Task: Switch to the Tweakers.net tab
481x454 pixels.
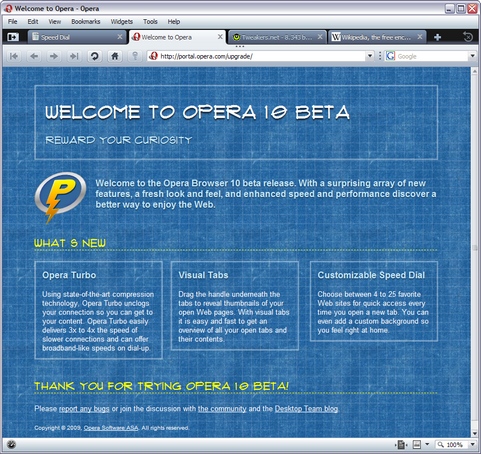Action: [277, 37]
